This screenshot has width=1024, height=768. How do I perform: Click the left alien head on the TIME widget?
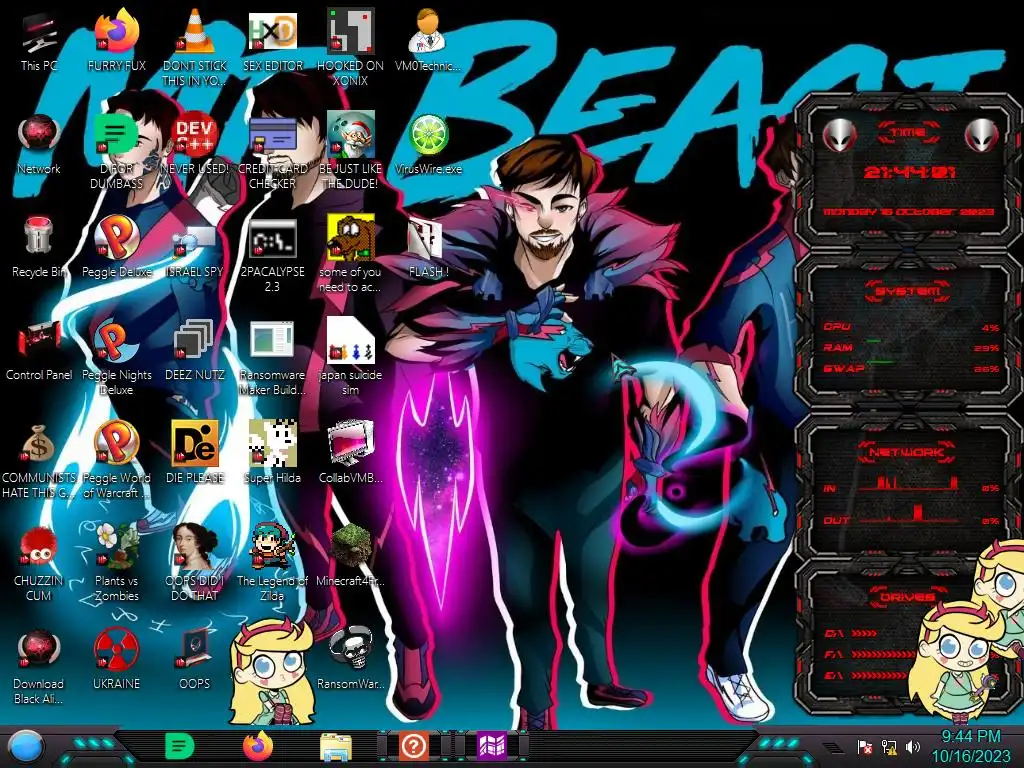pyautogui.click(x=839, y=135)
